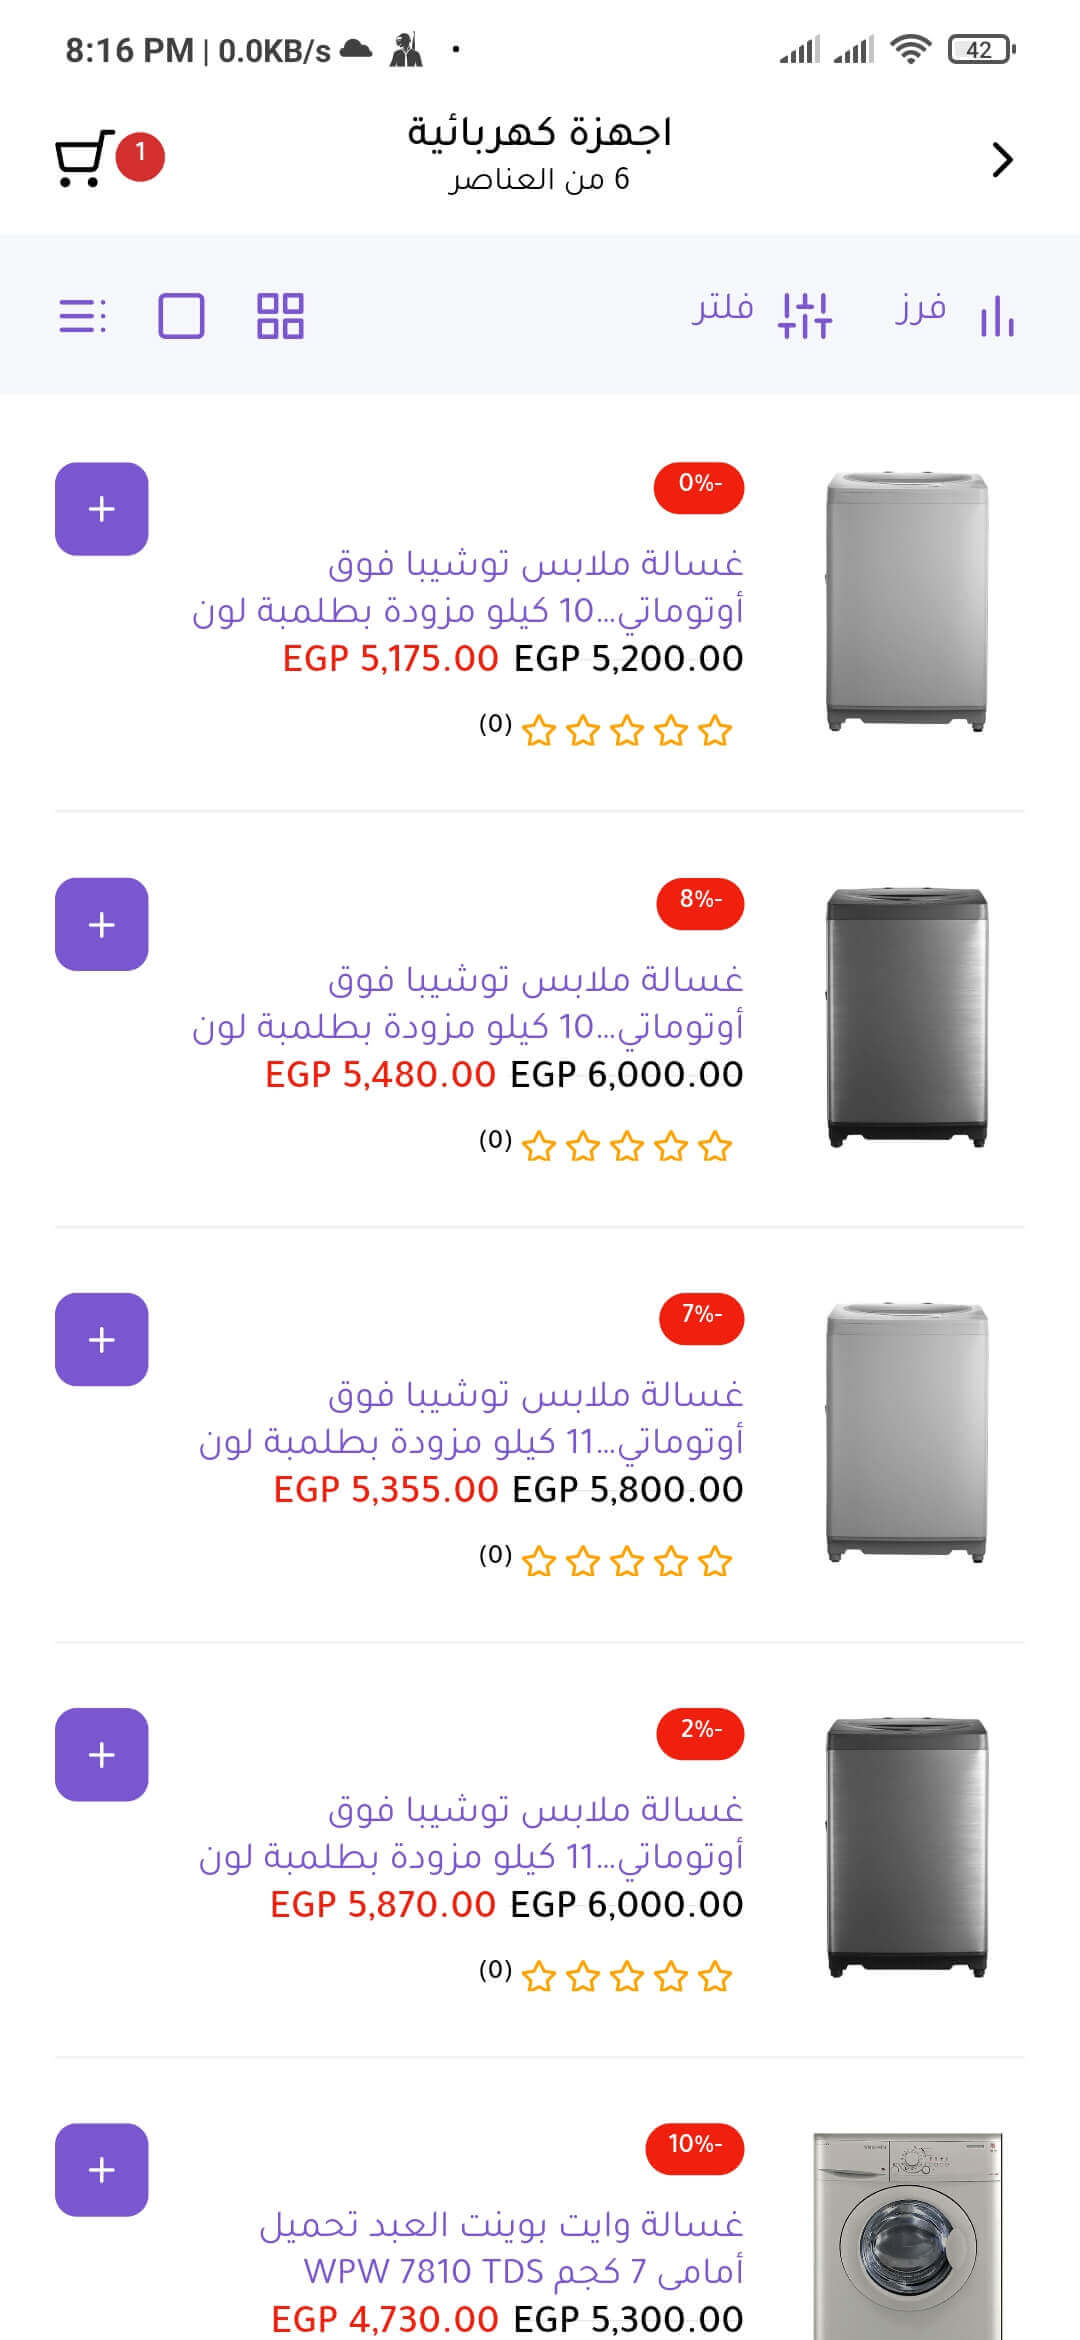Add the EGP 5,355.00 Toshiba washer to cart
The width and height of the screenshot is (1080, 2340).
click(102, 1339)
